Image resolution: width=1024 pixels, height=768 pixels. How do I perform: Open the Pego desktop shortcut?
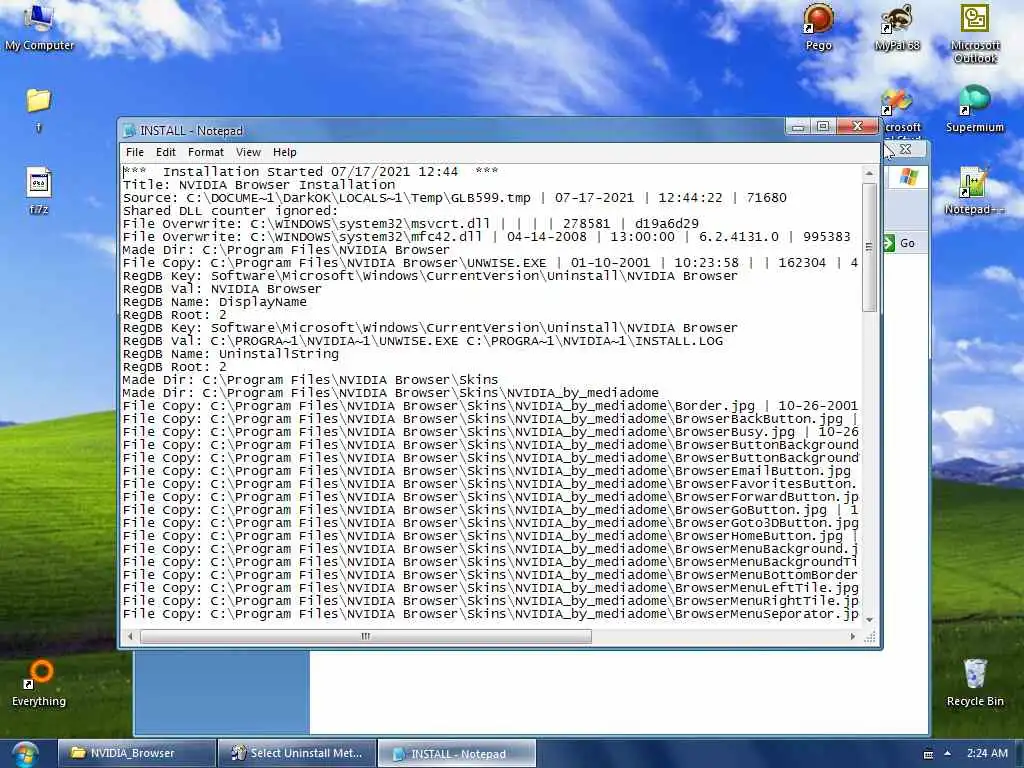tap(818, 26)
